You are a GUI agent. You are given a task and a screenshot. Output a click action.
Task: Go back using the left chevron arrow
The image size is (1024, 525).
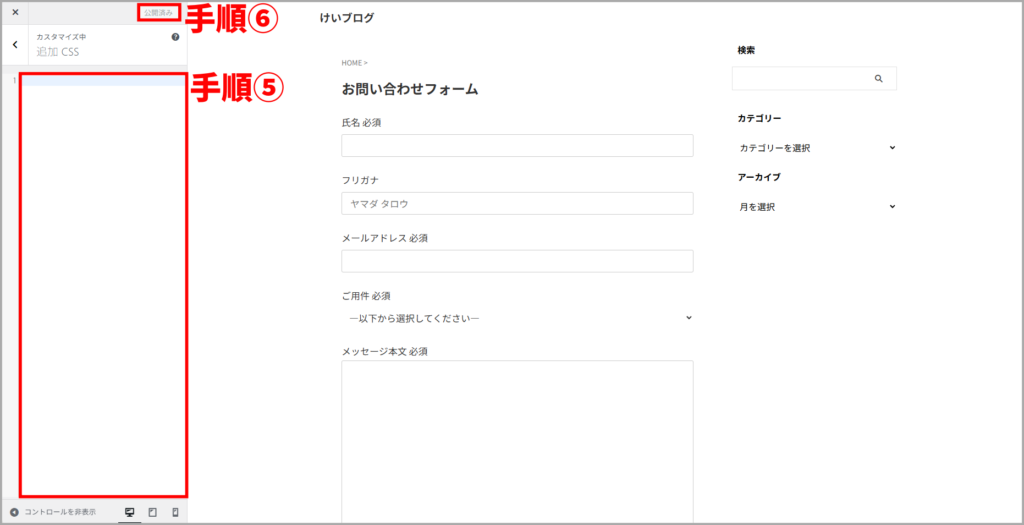coord(15,45)
